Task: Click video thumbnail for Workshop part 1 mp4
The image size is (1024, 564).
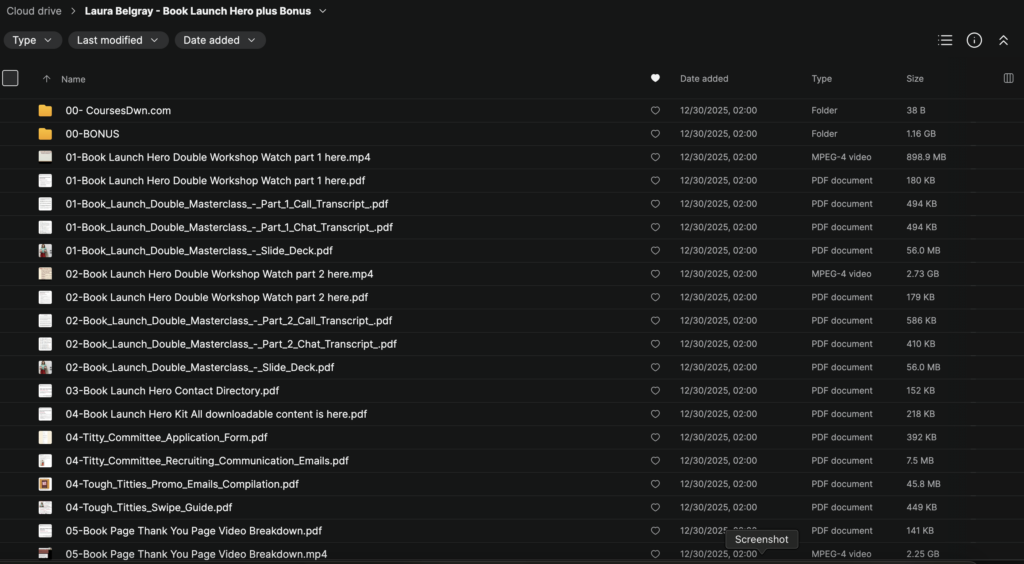Action: [x=45, y=157]
